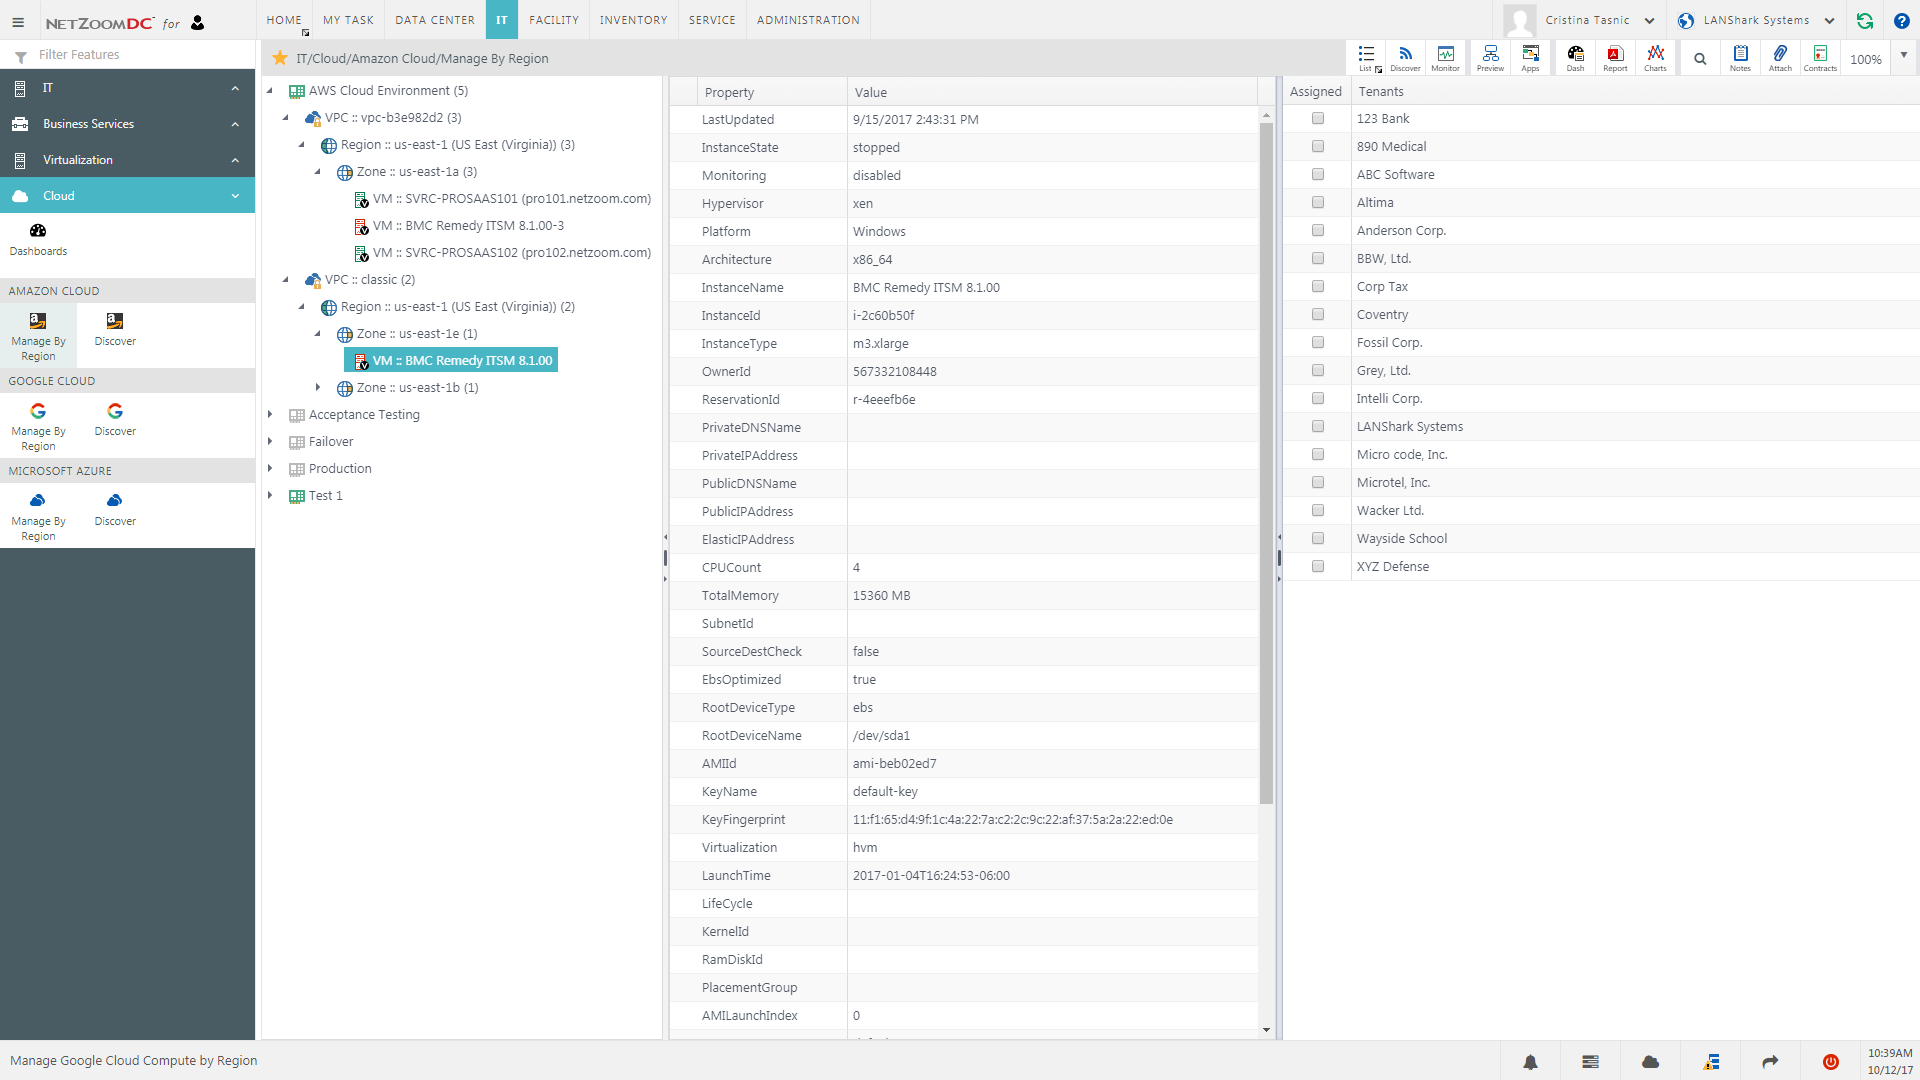Sort by the Tenants column header
Screen dimensions: 1920x1080
[1380, 91]
